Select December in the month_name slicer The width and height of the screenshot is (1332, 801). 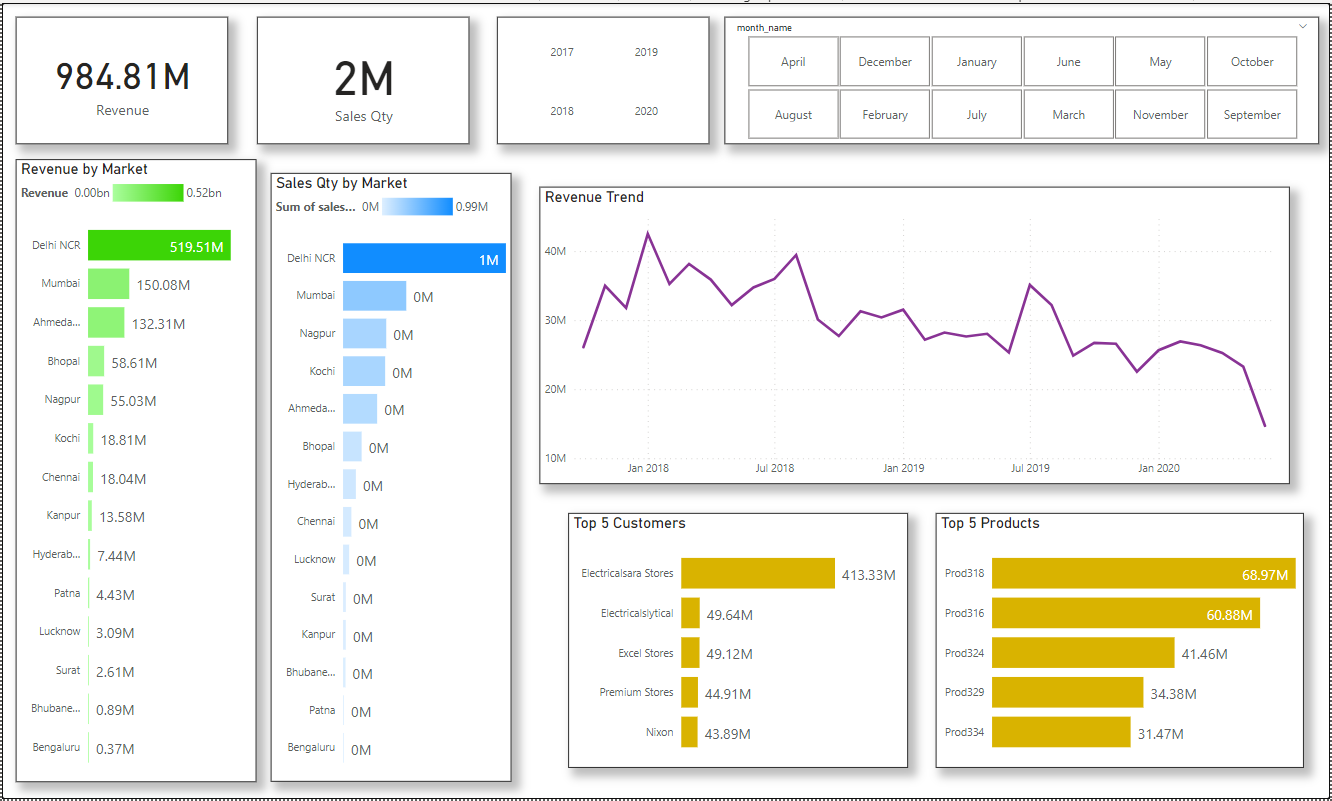pos(884,61)
